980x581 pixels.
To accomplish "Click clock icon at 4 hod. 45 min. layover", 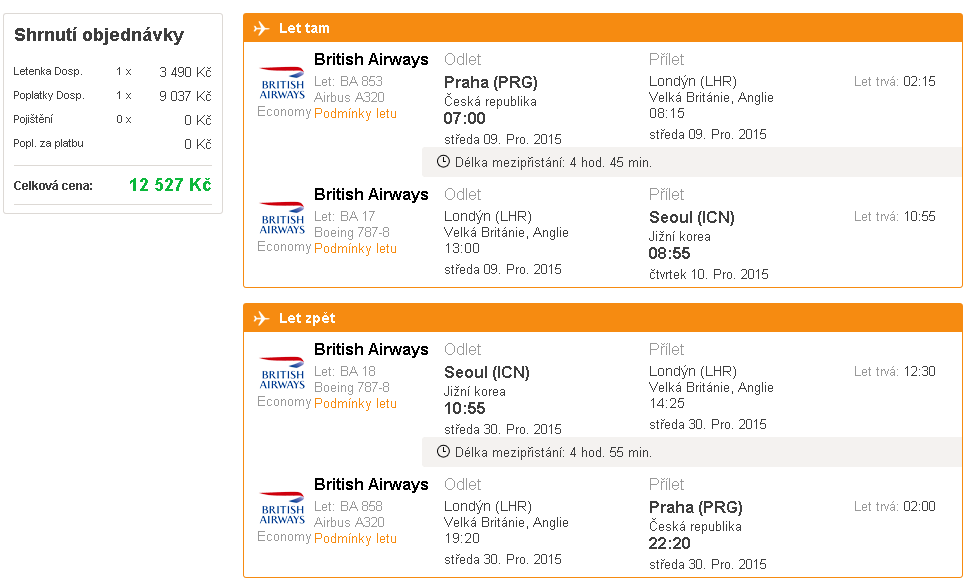I will tap(443, 162).
